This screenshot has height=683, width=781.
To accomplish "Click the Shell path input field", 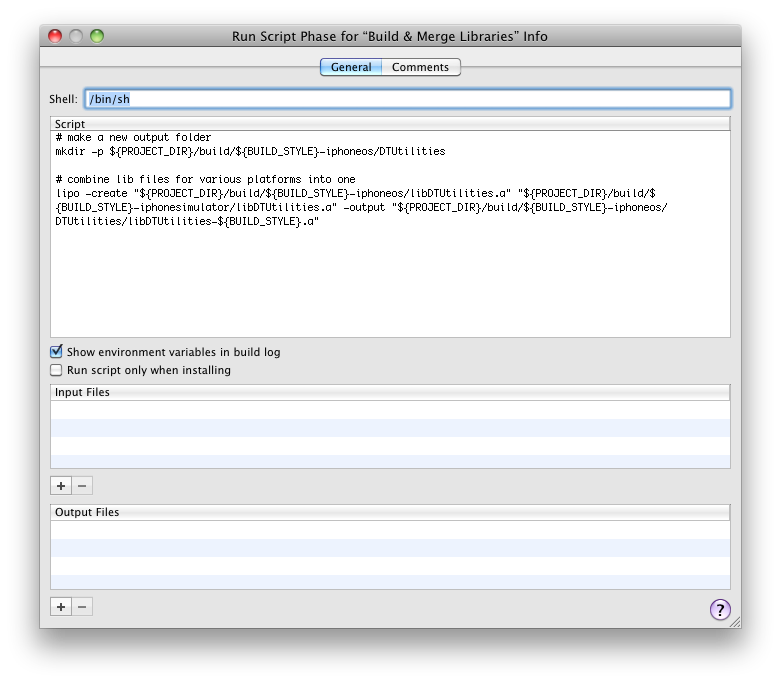I will (407, 99).
